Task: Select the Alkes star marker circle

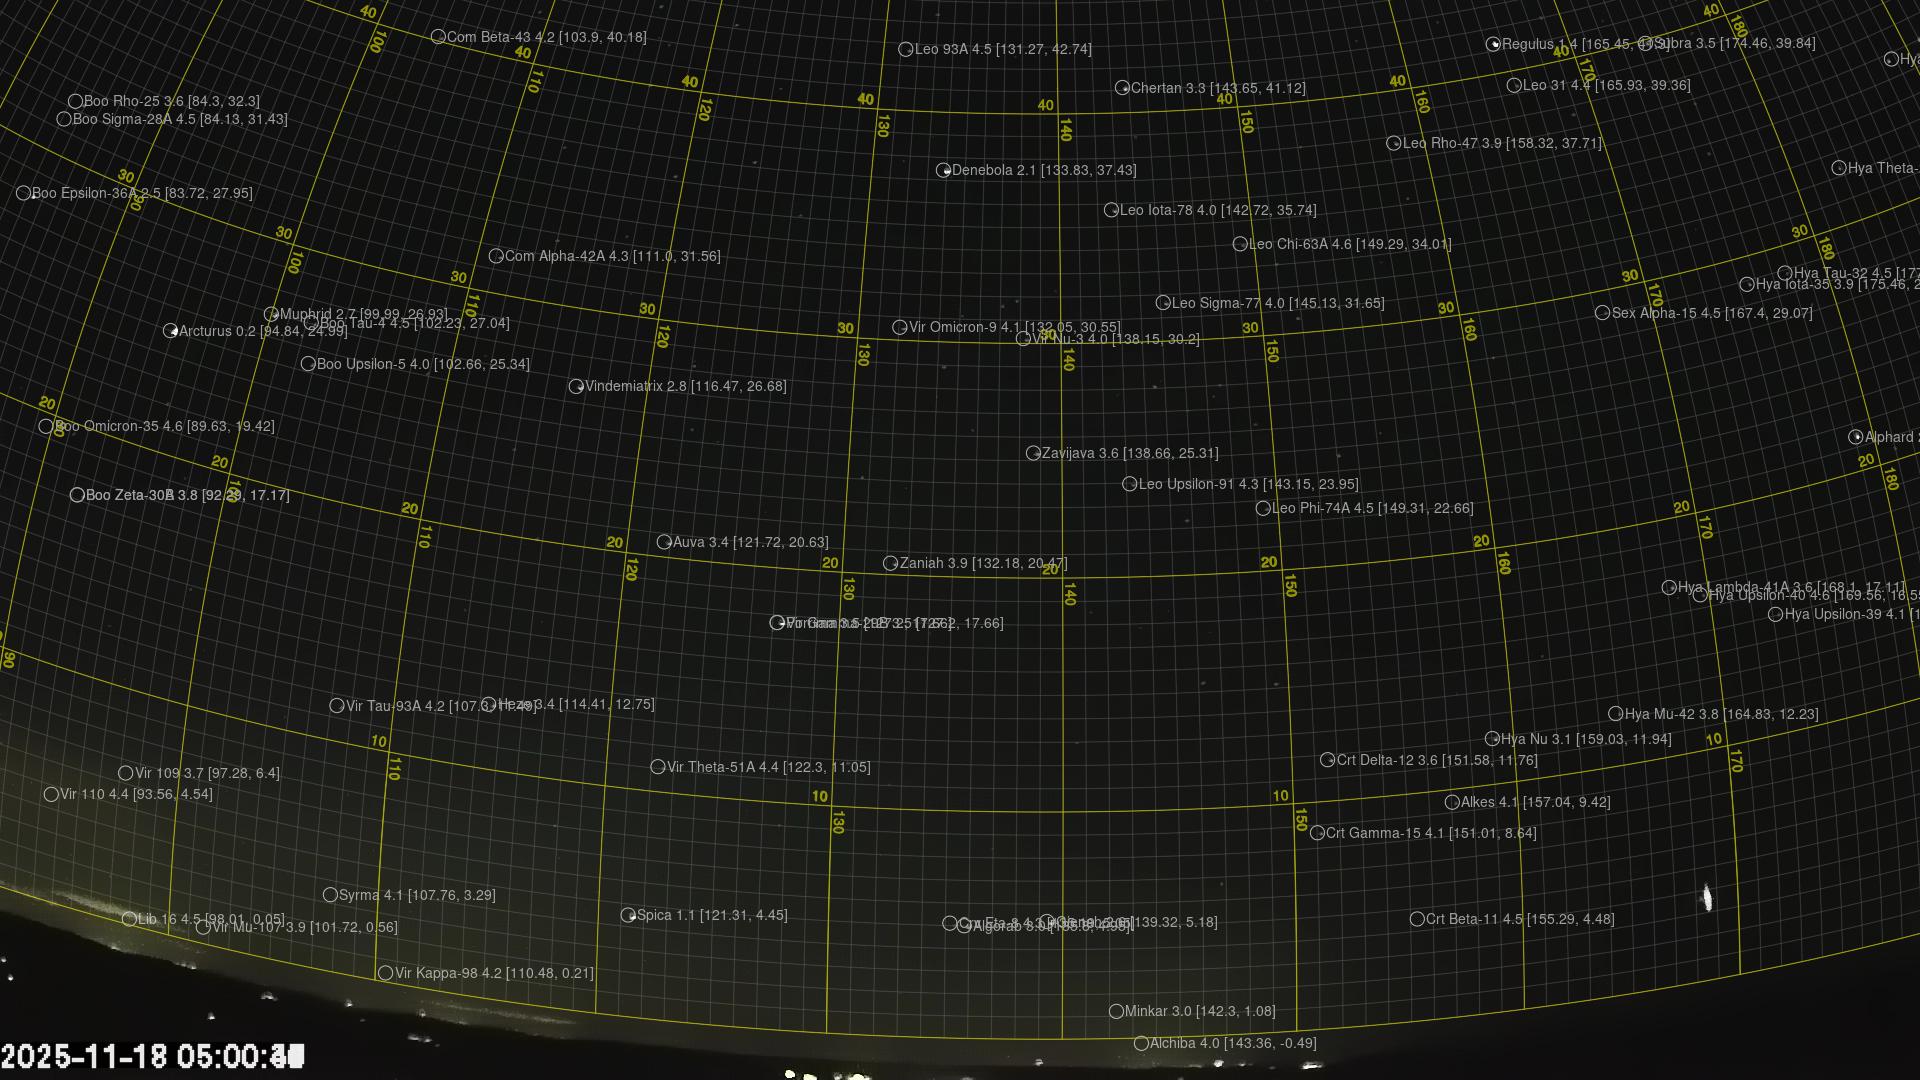Action: [x=1452, y=802]
